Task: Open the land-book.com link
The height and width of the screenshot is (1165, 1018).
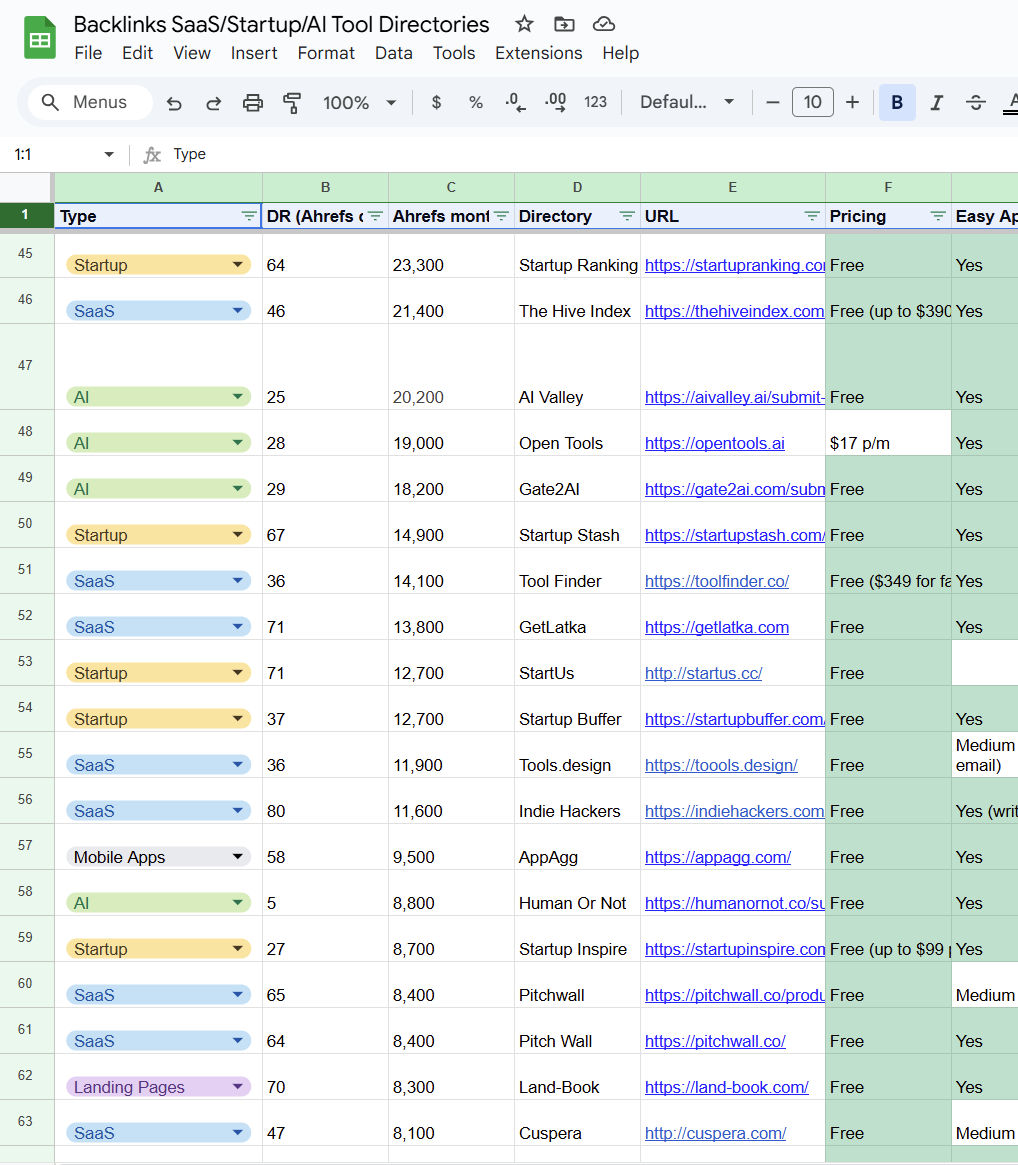Action: 726,1088
